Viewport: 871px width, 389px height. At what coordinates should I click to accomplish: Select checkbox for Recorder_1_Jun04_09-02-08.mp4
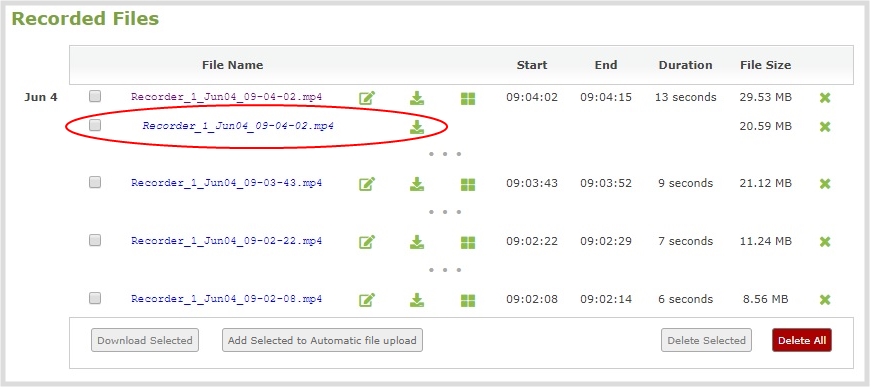point(95,298)
